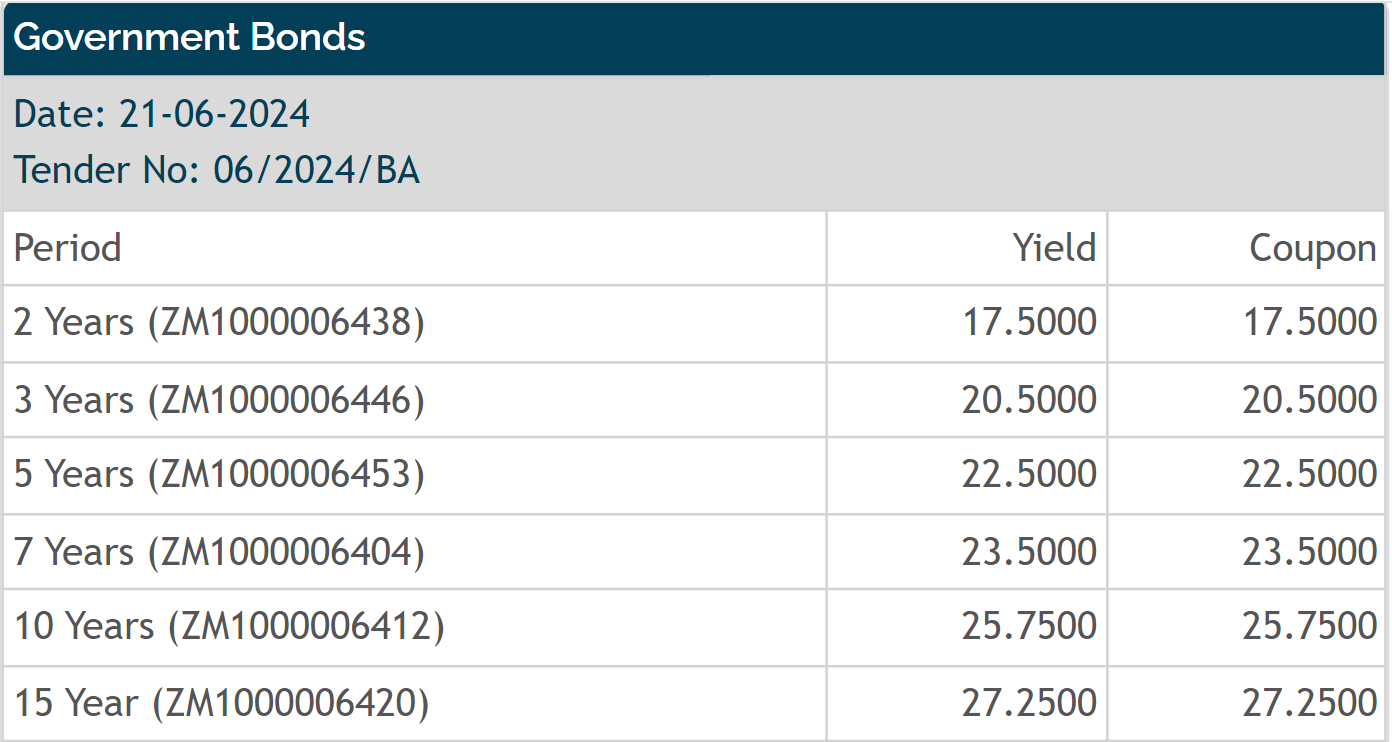Click the Coupon column header
The width and height of the screenshot is (1392, 742).
[1313, 247]
